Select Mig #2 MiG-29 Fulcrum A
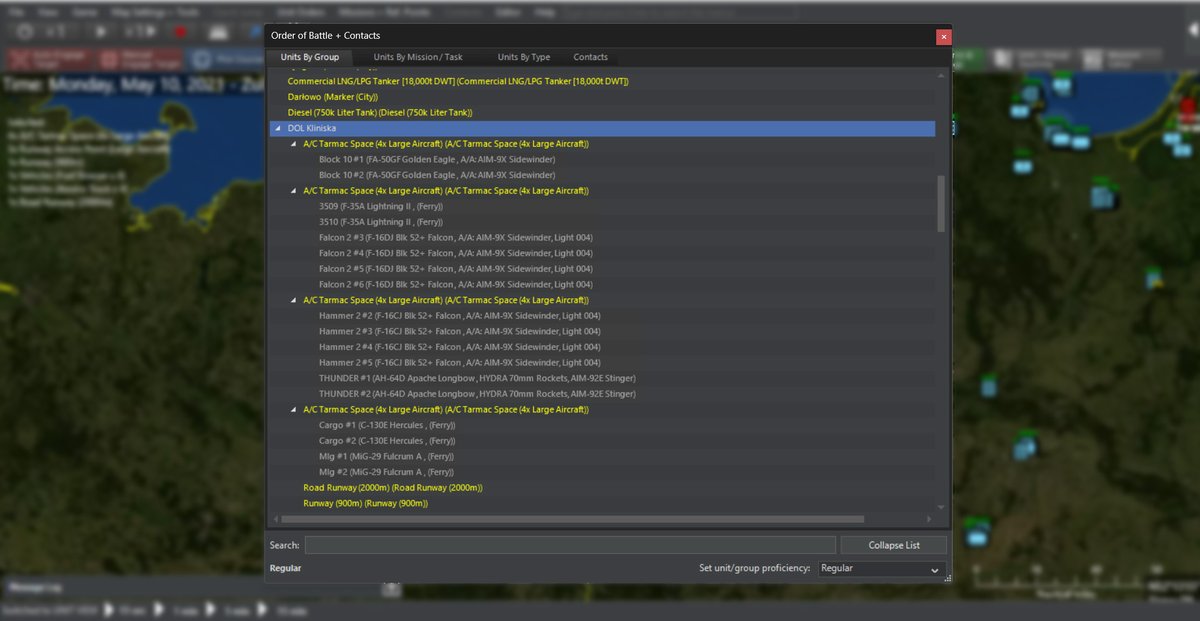This screenshot has height=621, width=1200. (x=602, y=472)
